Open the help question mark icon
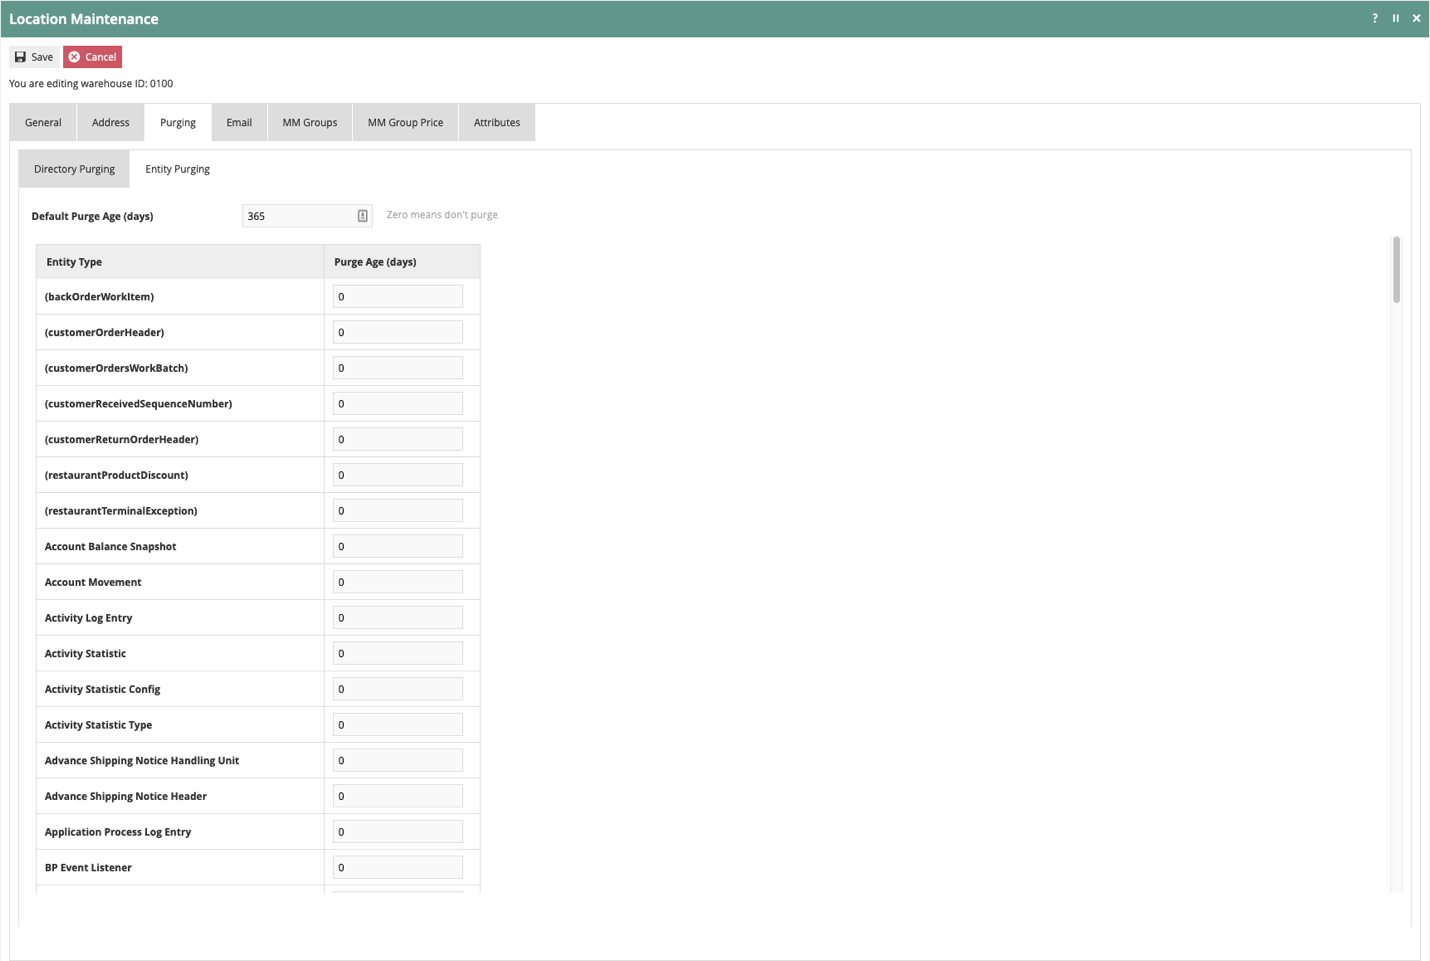This screenshot has width=1430, height=961. coord(1374,18)
